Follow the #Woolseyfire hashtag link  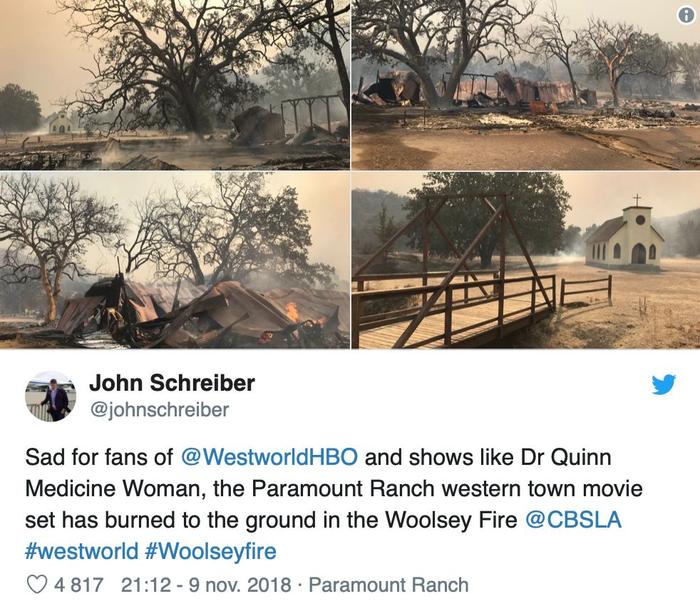(x=211, y=551)
